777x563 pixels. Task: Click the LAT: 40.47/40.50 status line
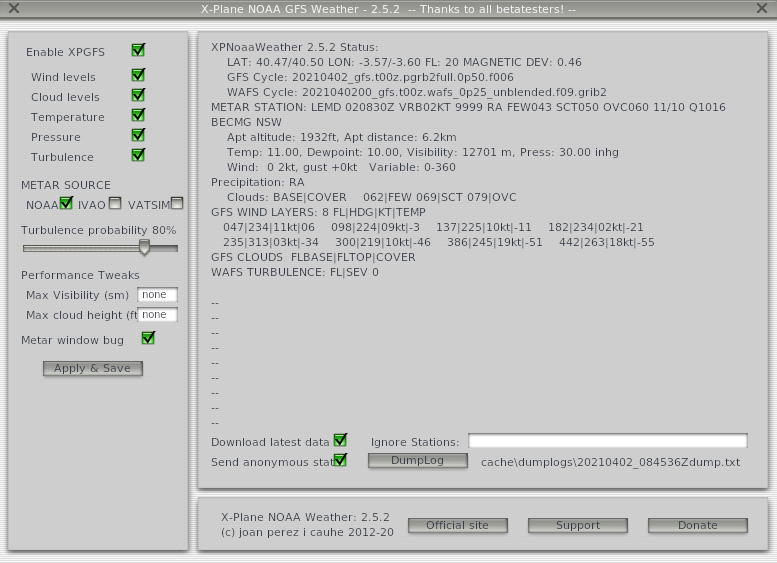404,62
